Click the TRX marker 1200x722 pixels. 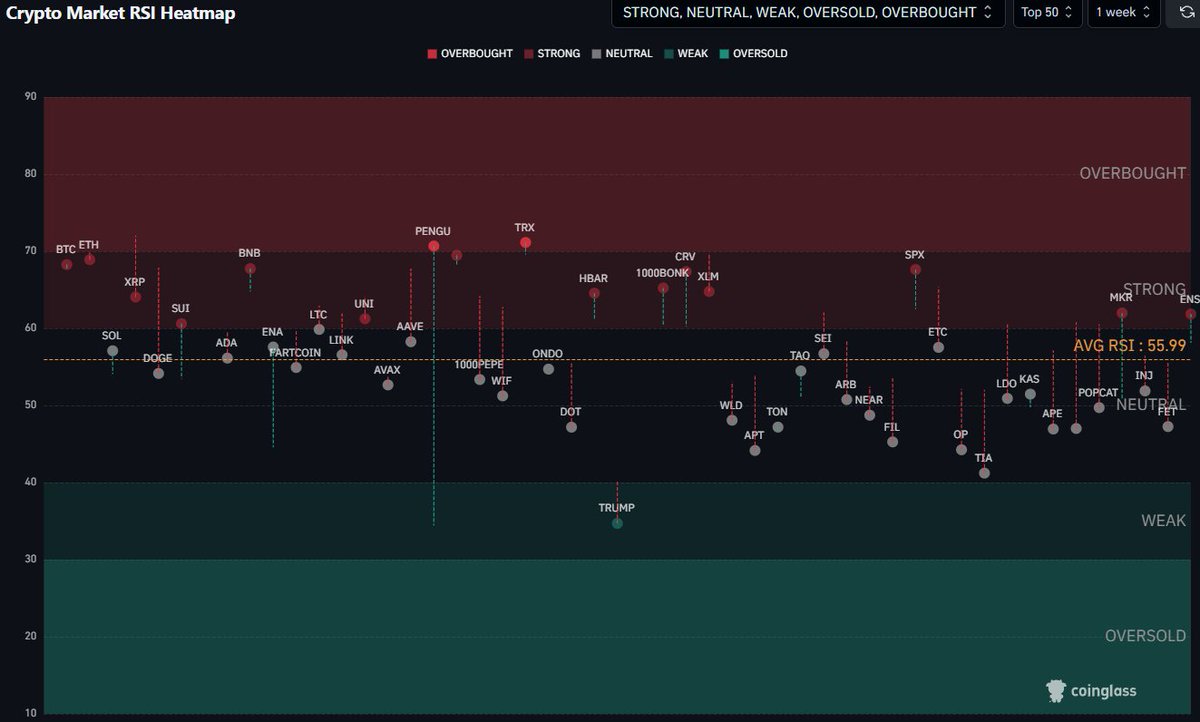click(525, 243)
